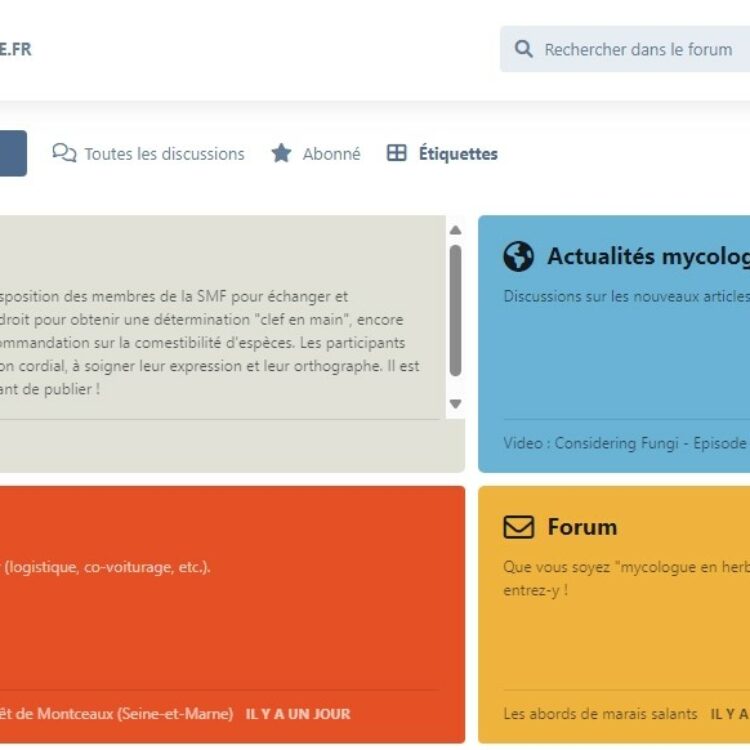This screenshot has height=750, width=750.
Task: Open the 'Actualités mycolog…' category heading
Action: (647, 257)
